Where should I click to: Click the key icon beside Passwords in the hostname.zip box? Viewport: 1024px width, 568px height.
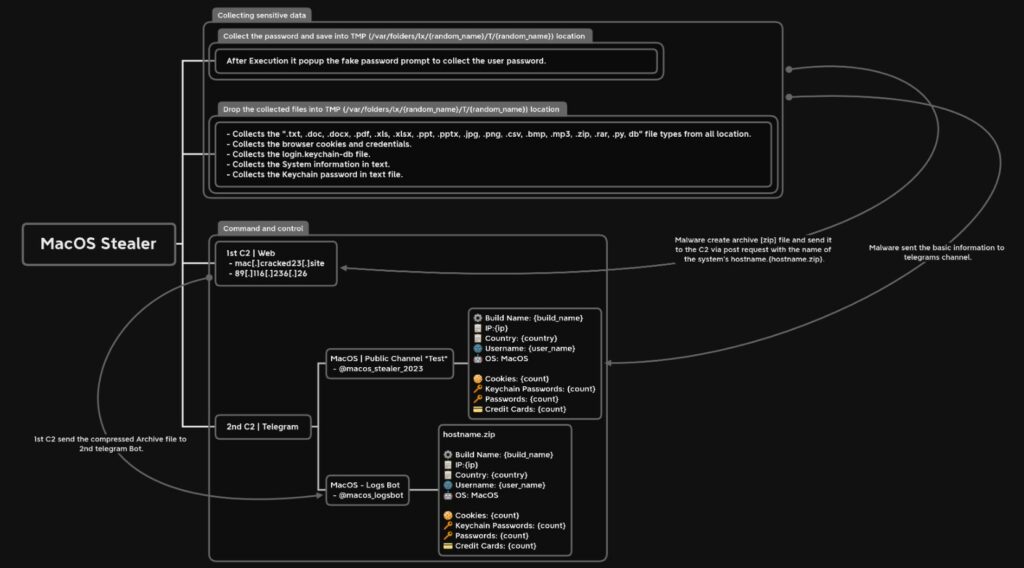(x=449, y=535)
